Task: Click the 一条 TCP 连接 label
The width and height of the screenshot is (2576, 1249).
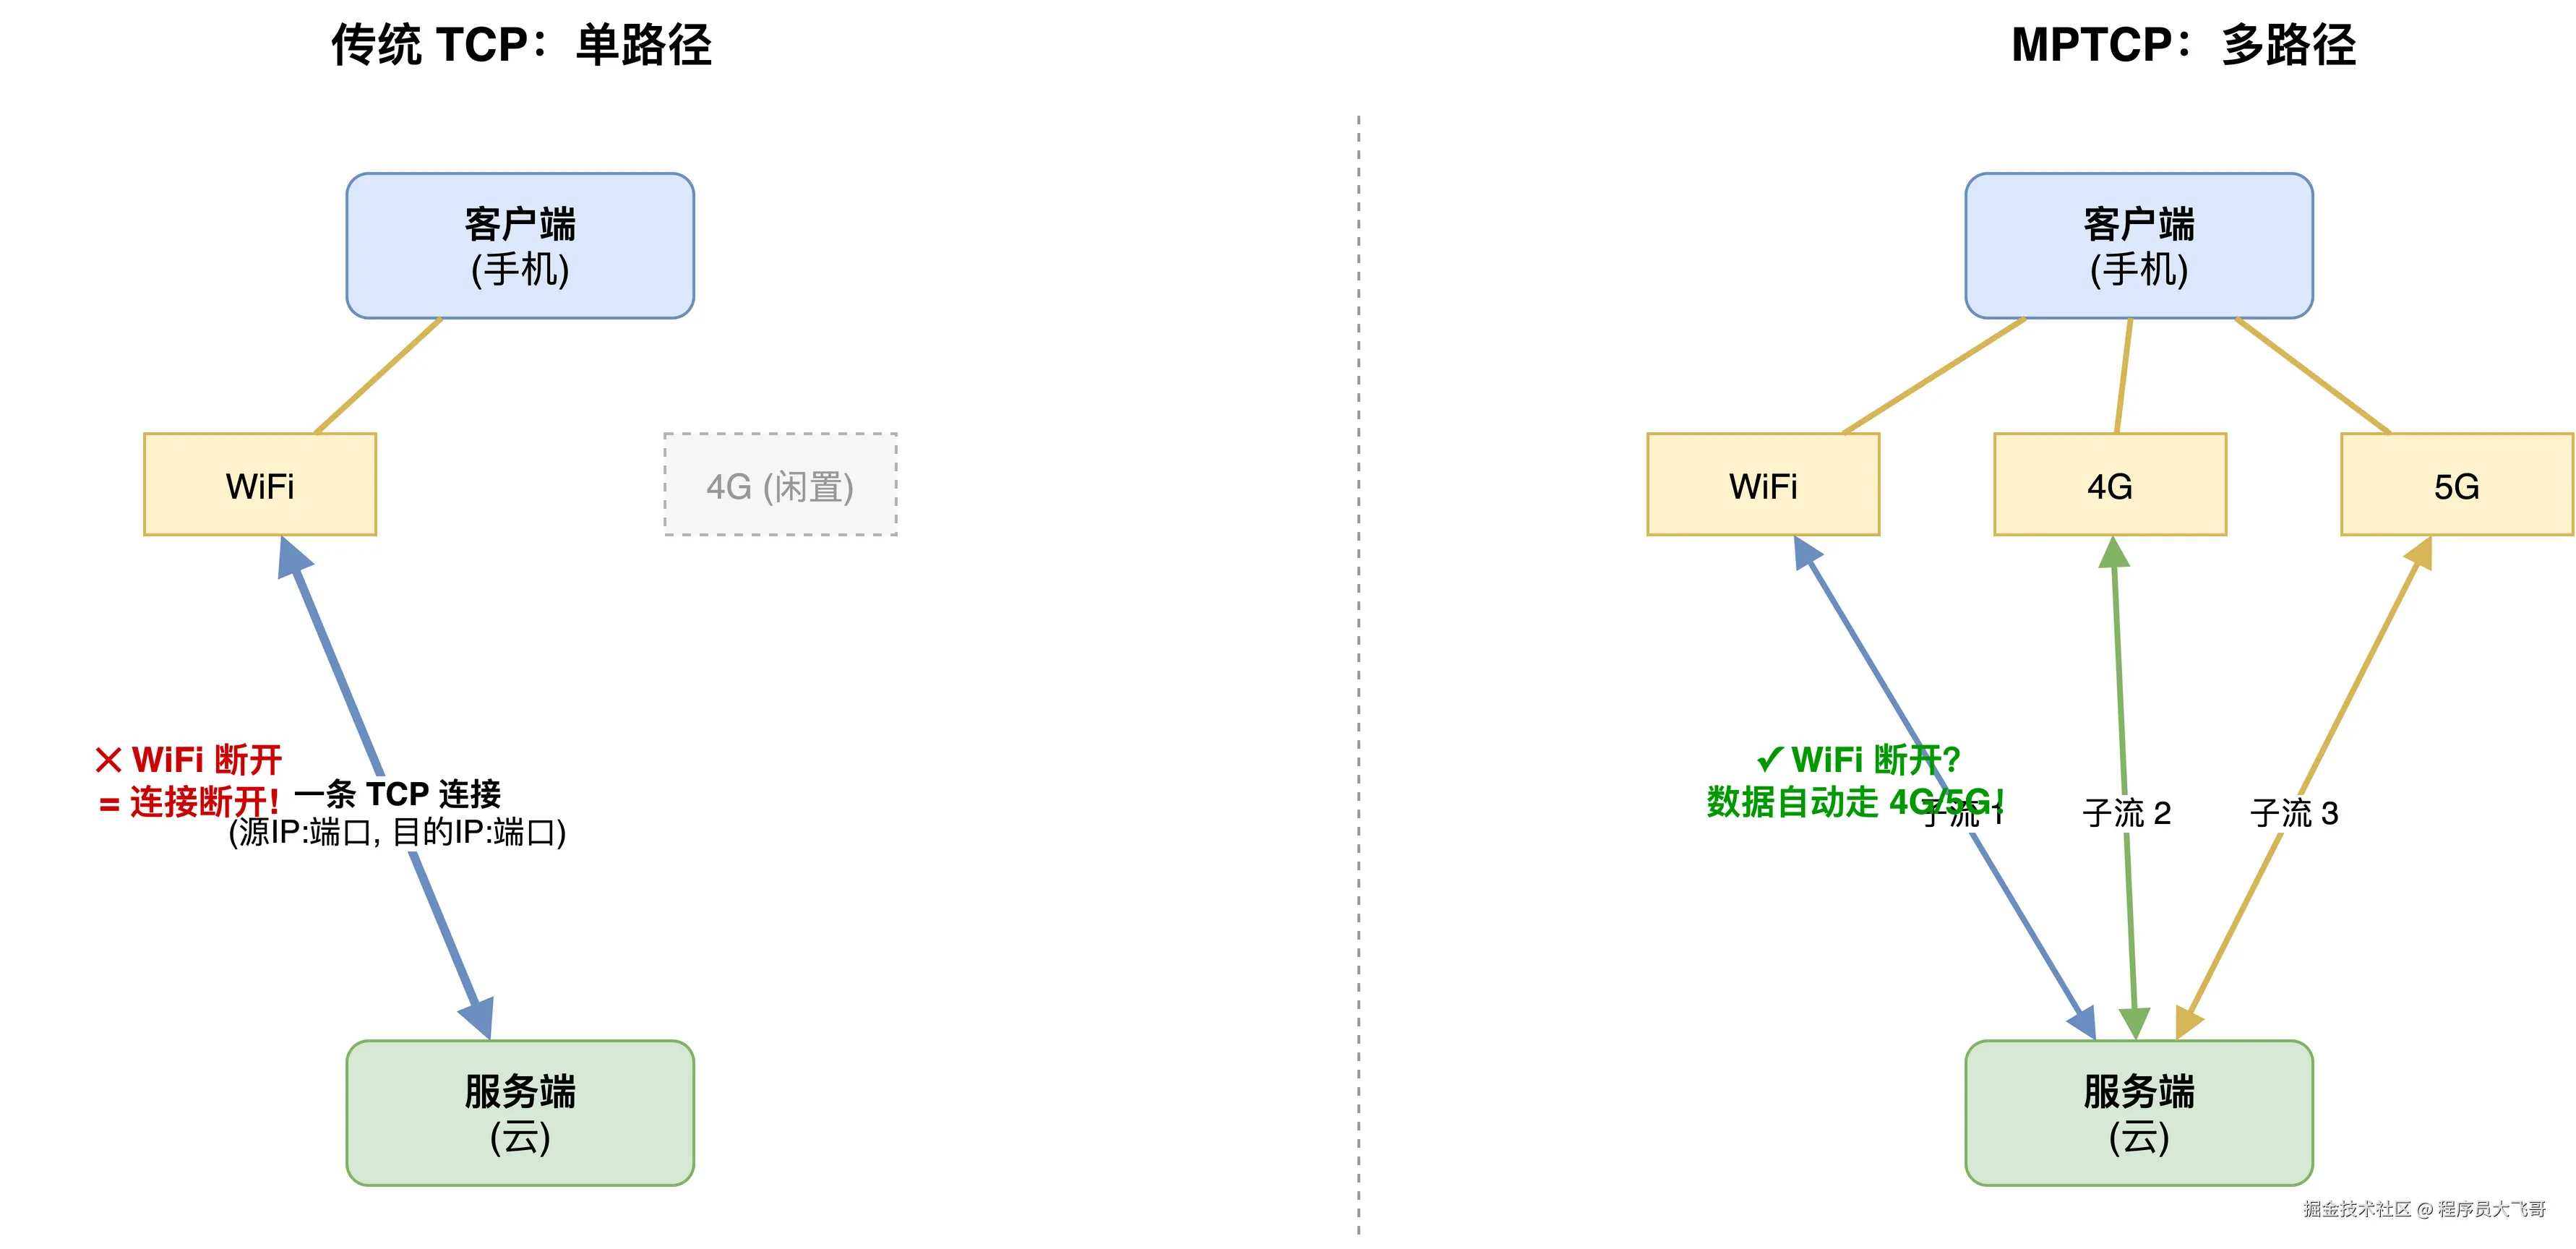Action: [398, 794]
